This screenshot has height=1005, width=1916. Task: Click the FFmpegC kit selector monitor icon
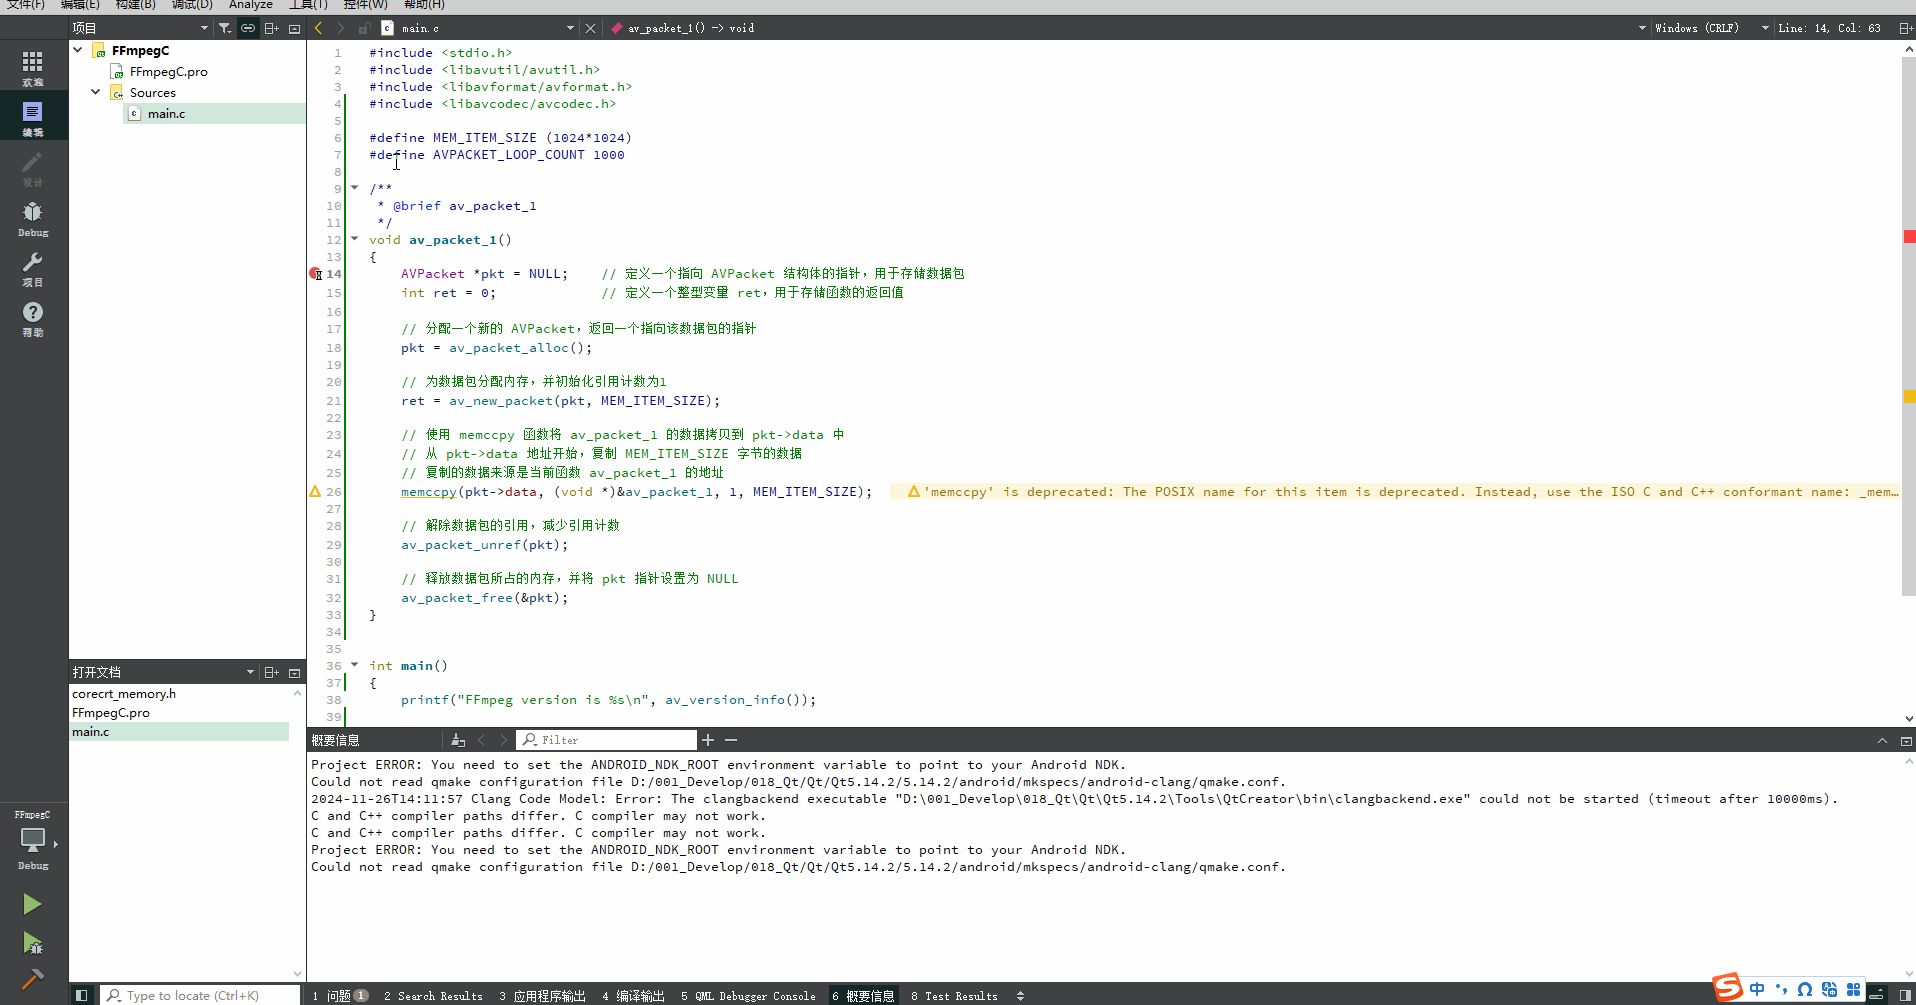click(x=33, y=841)
